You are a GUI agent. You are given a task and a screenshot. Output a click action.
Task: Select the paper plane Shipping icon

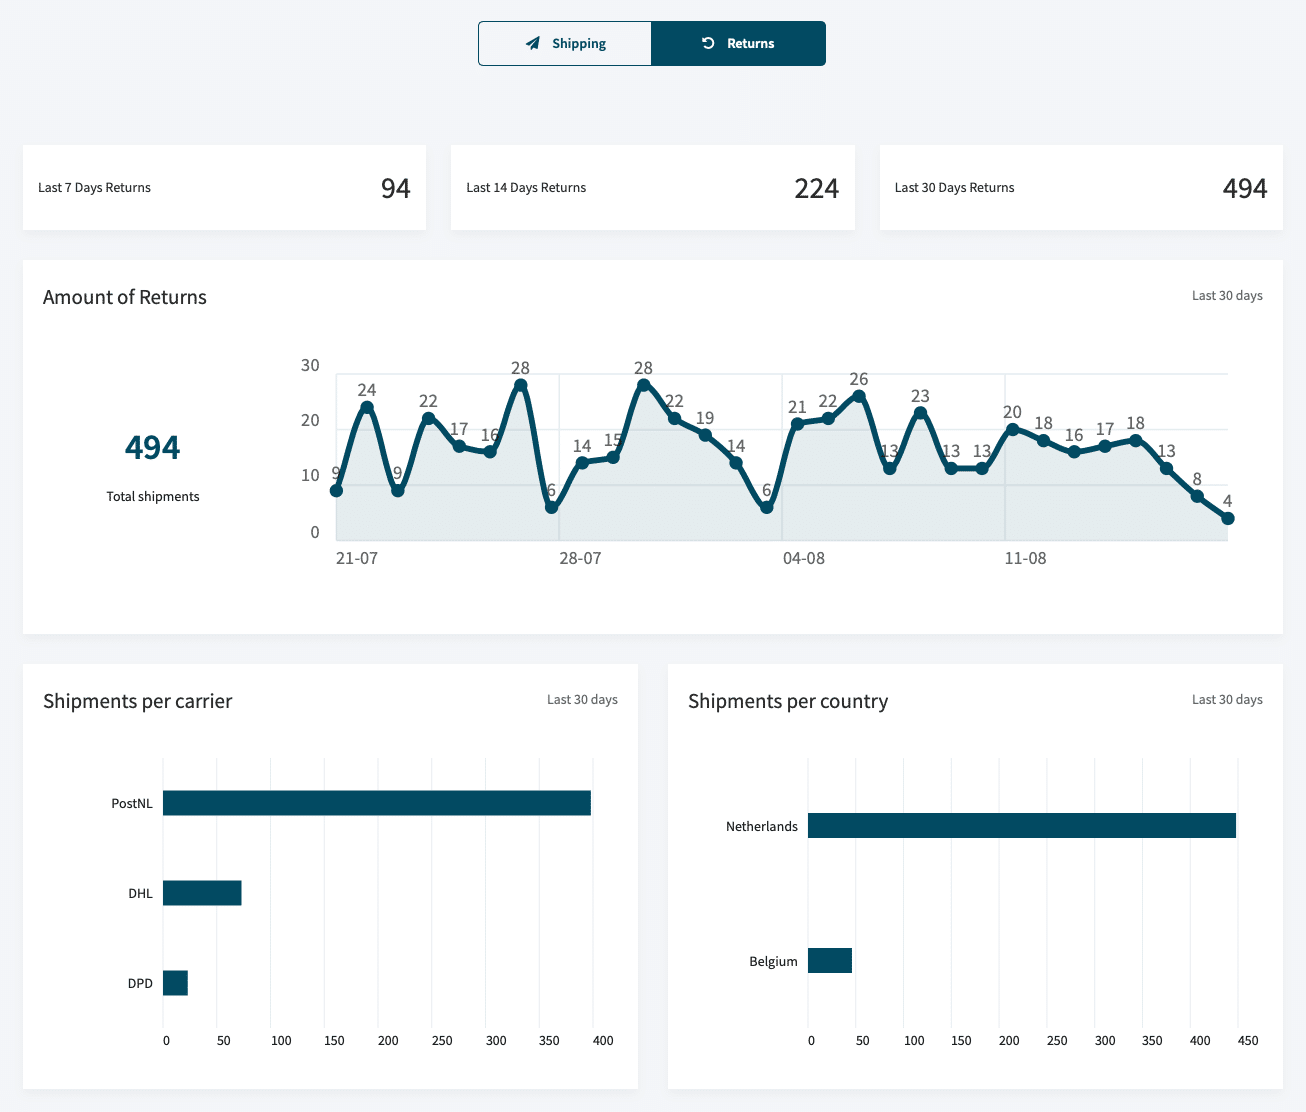[531, 43]
